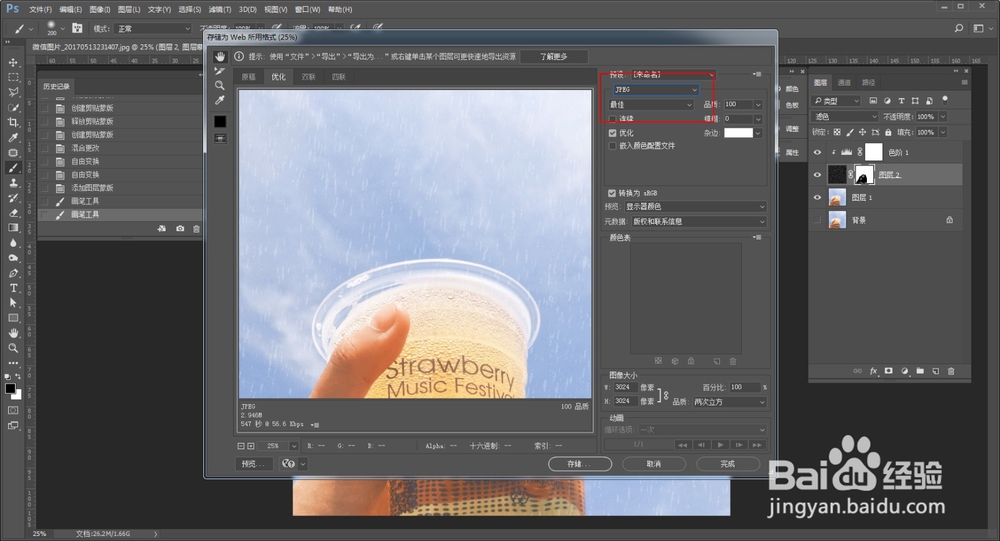Enable 嵌入颜色配置文件 checkbox
Image resolution: width=1000 pixels, height=541 pixels.
click(x=613, y=146)
